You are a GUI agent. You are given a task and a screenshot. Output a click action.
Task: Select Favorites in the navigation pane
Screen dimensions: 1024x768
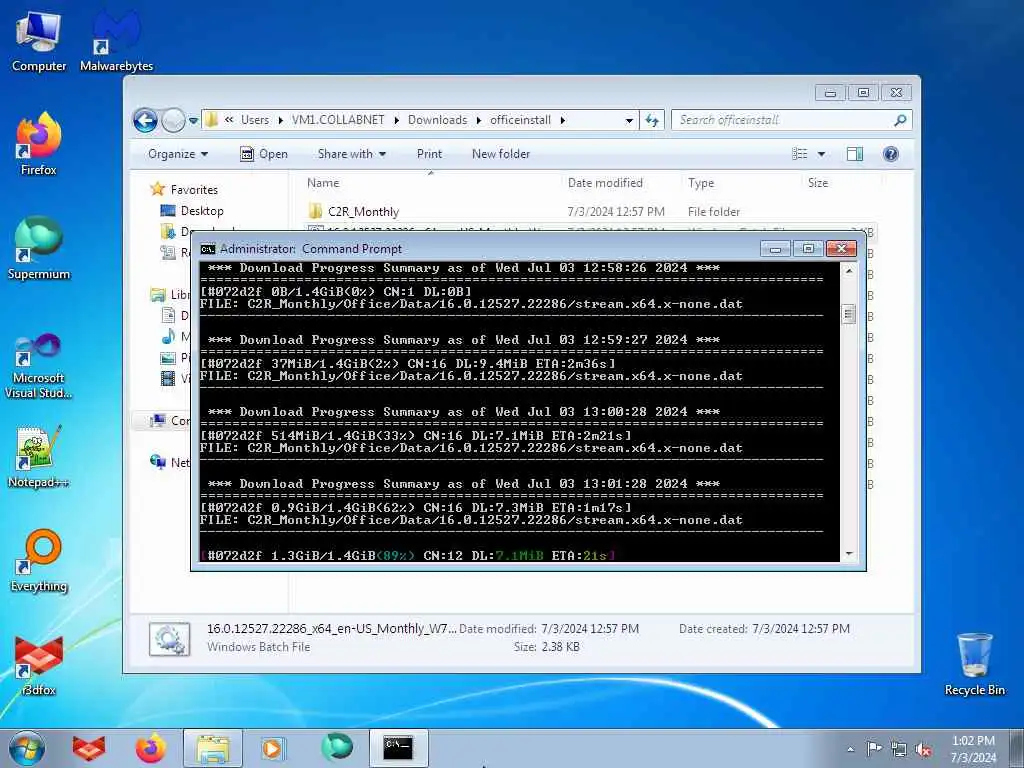[194, 189]
